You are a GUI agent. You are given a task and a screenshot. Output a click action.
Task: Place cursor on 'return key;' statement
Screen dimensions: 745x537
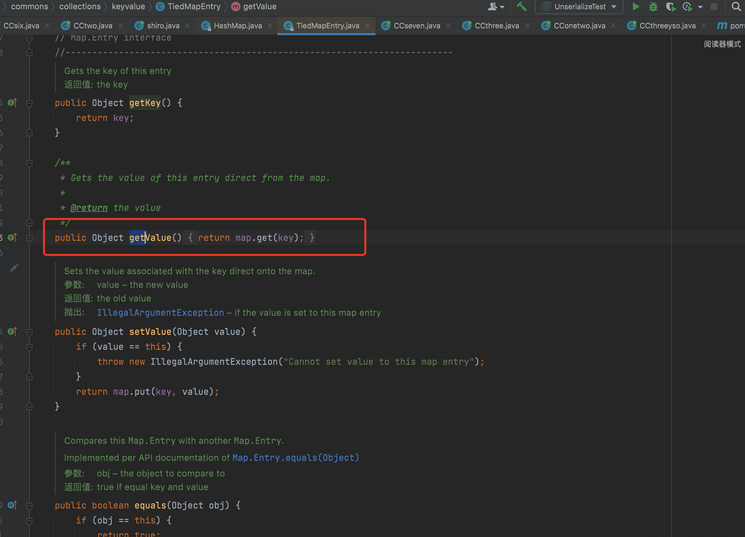[x=105, y=118]
